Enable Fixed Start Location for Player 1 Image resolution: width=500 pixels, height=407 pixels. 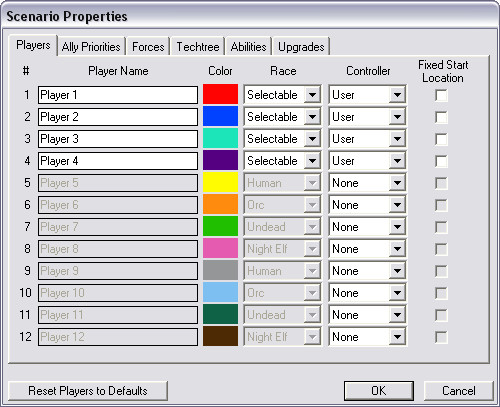click(x=441, y=95)
